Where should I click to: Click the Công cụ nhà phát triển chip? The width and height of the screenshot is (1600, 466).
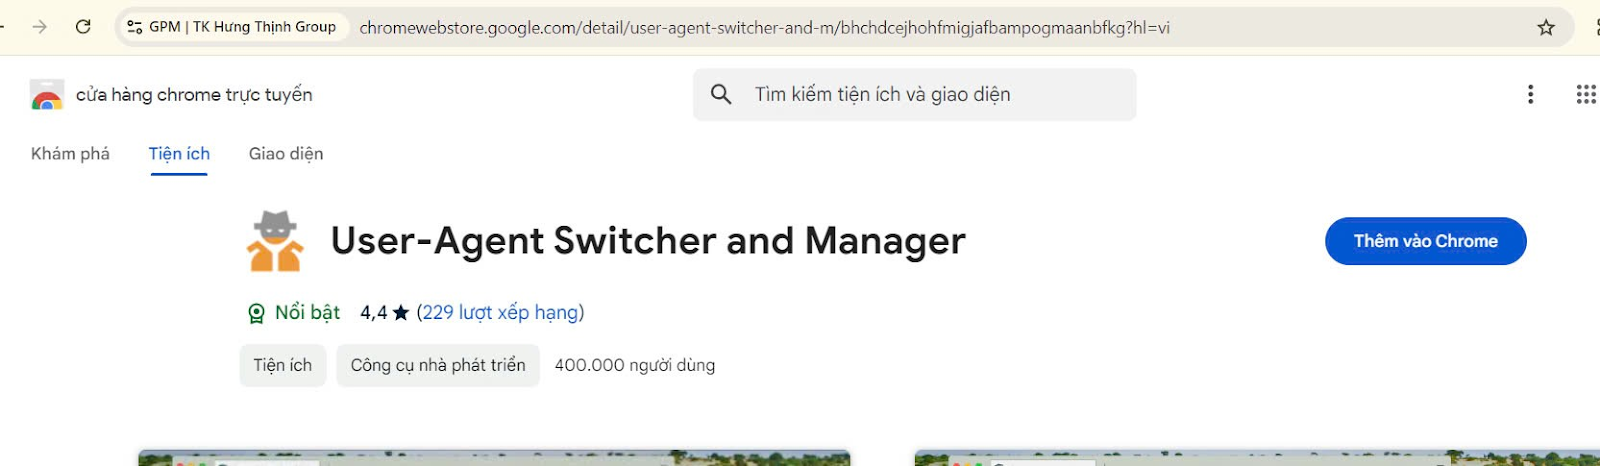tap(438, 365)
